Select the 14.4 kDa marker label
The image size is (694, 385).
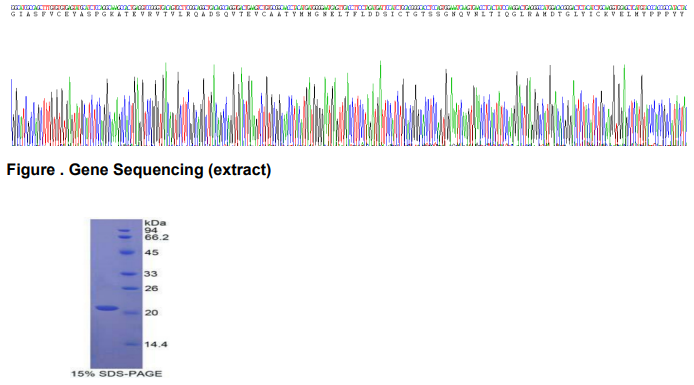[156, 344]
